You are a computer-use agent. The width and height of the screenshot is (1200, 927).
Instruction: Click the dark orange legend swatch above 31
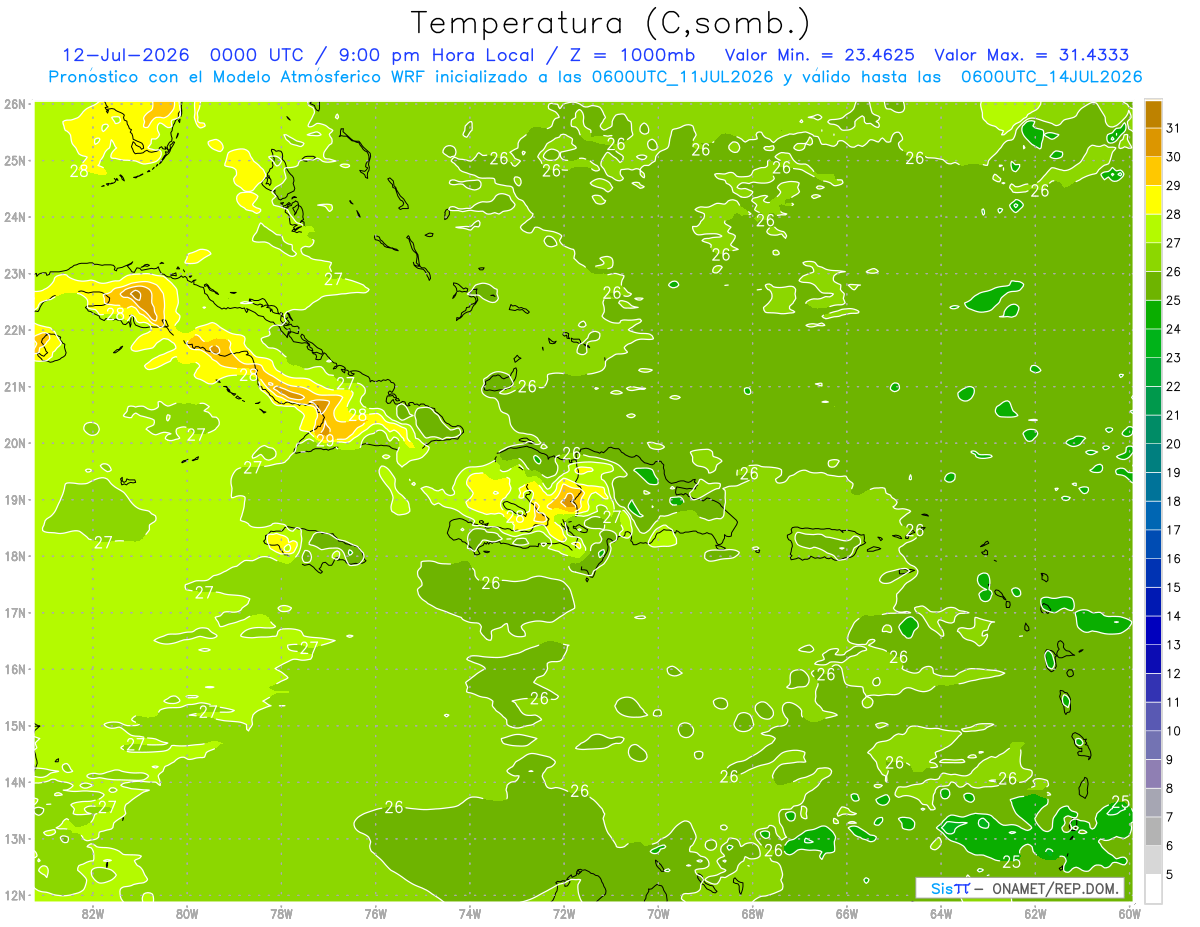click(1153, 113)
